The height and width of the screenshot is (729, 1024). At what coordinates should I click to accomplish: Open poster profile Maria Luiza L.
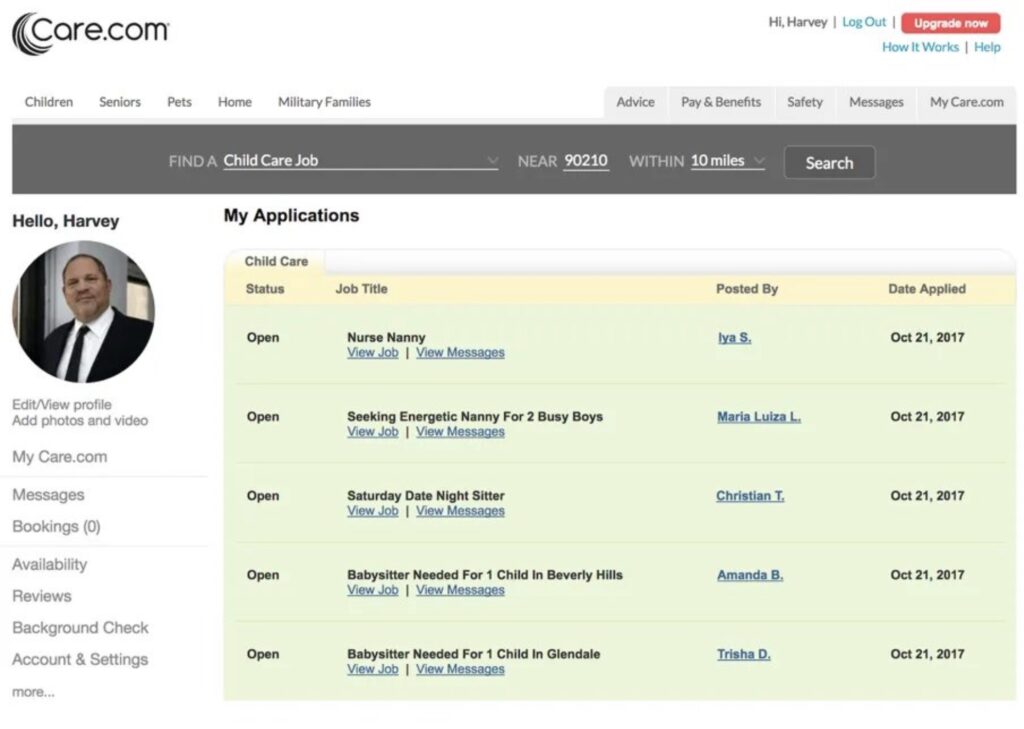click(x=758, y=417)
